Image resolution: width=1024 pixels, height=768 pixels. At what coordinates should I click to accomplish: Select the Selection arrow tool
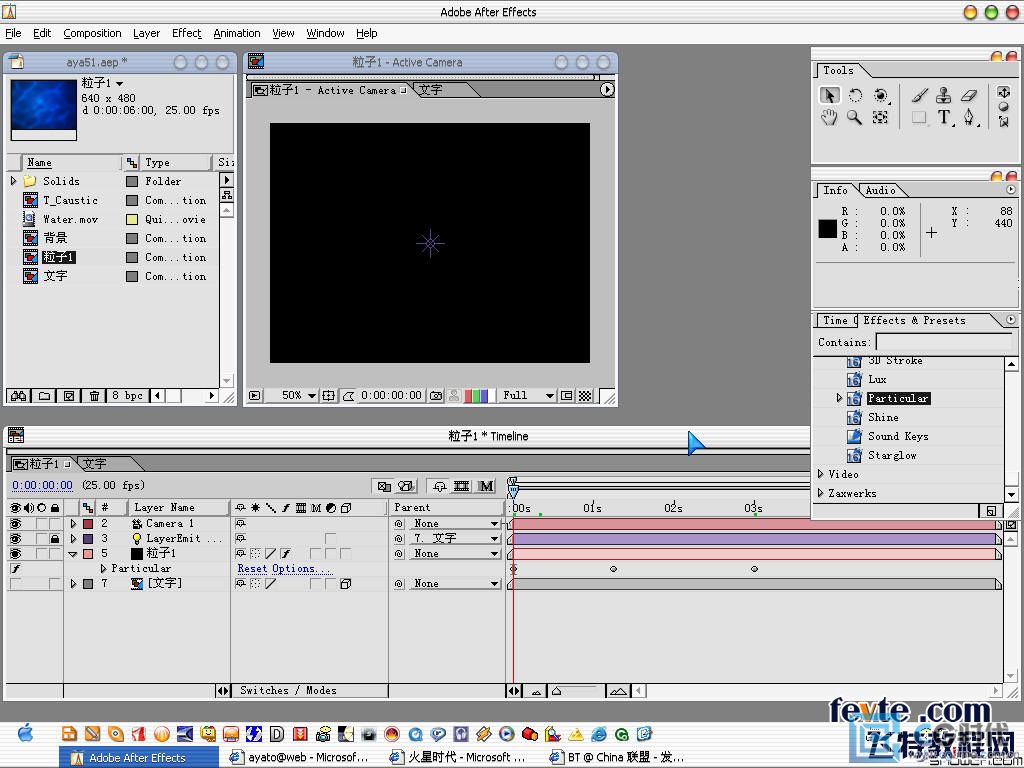point(829,95)
